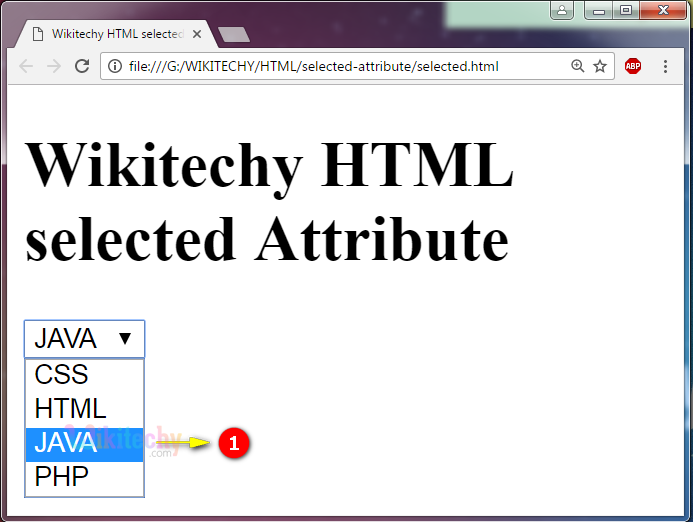The width and height of the screenshot is (693, 522).
Task: Open the Chrome three-dot menu
Action: click(666, 67)
